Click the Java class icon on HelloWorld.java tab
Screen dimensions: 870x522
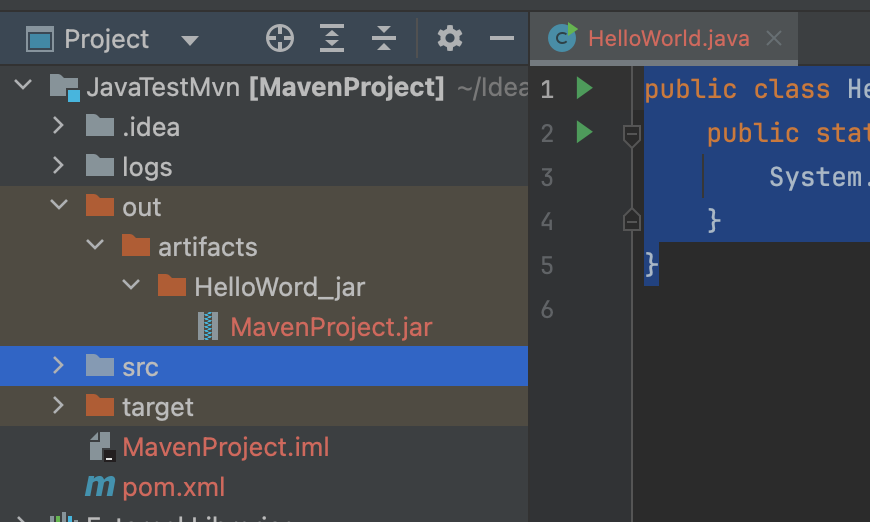pyautogui.click(x=562, y=38)
